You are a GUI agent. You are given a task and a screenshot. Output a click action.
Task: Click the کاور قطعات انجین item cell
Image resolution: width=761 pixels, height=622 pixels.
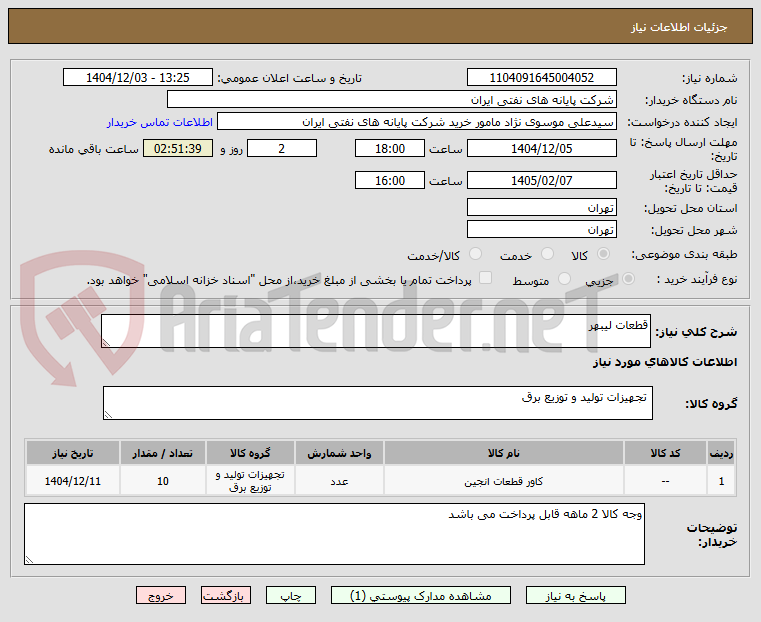pyautogui.click(x=504, y=481)
